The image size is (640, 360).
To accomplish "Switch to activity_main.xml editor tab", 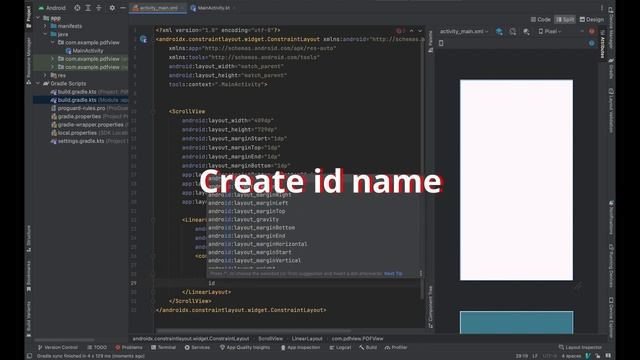I will tap(158, 8).
